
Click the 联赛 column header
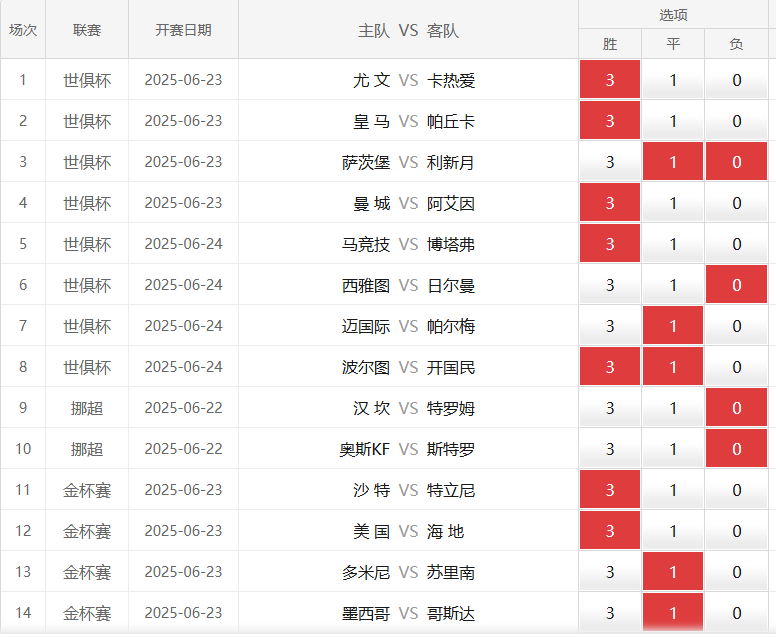(87, 30)
